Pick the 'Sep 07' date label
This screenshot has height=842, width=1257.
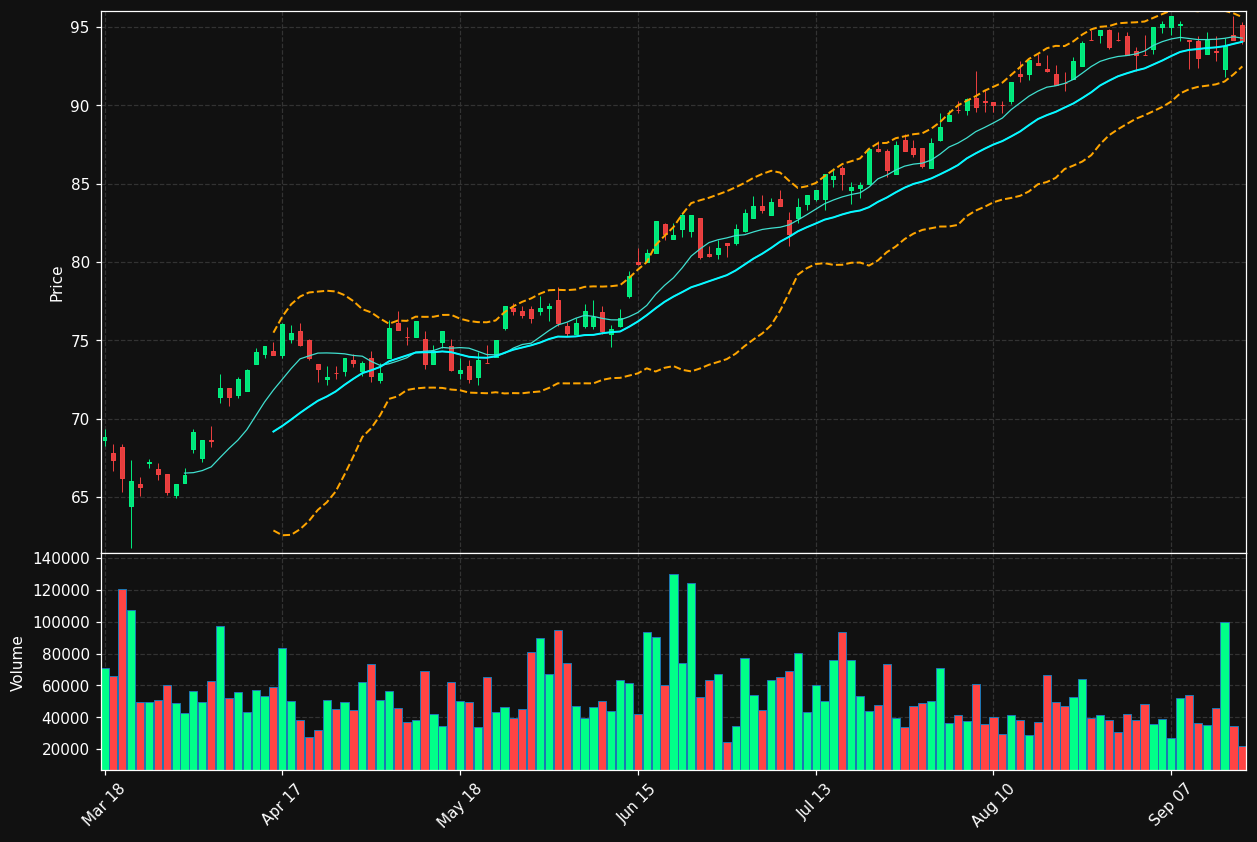pos(1170,805)
